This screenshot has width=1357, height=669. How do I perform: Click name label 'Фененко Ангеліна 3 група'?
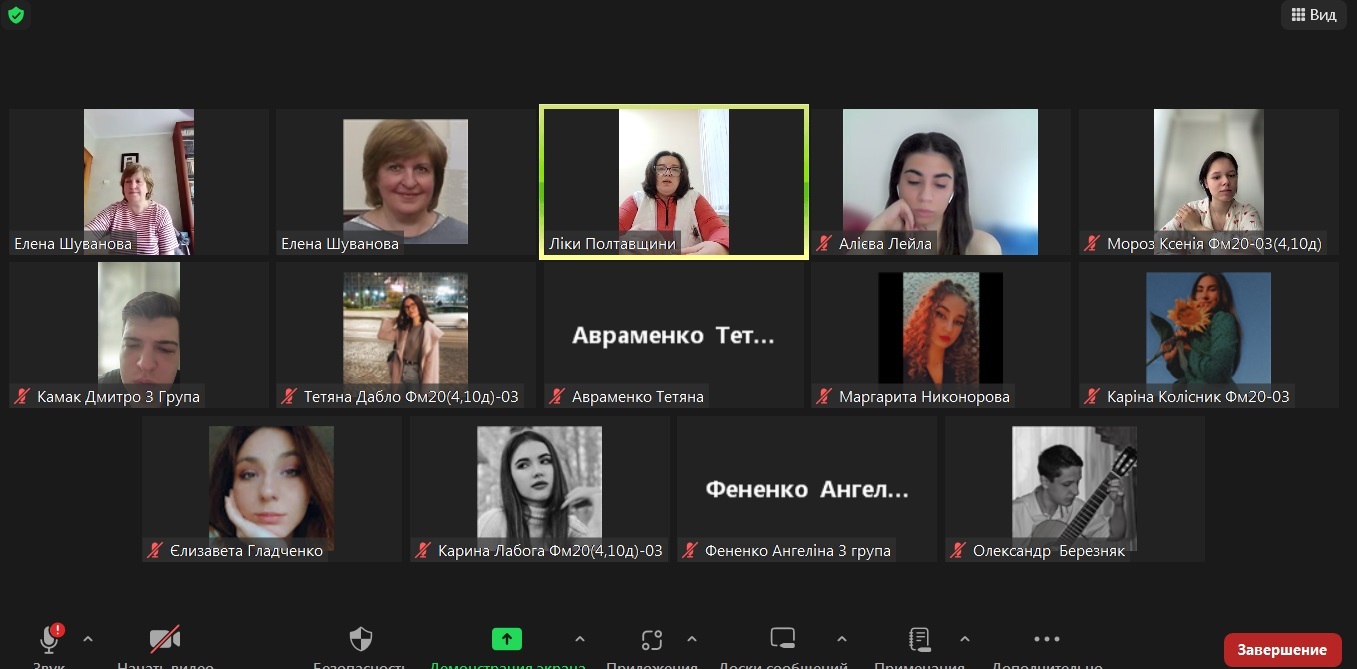(x=798, y=551)
